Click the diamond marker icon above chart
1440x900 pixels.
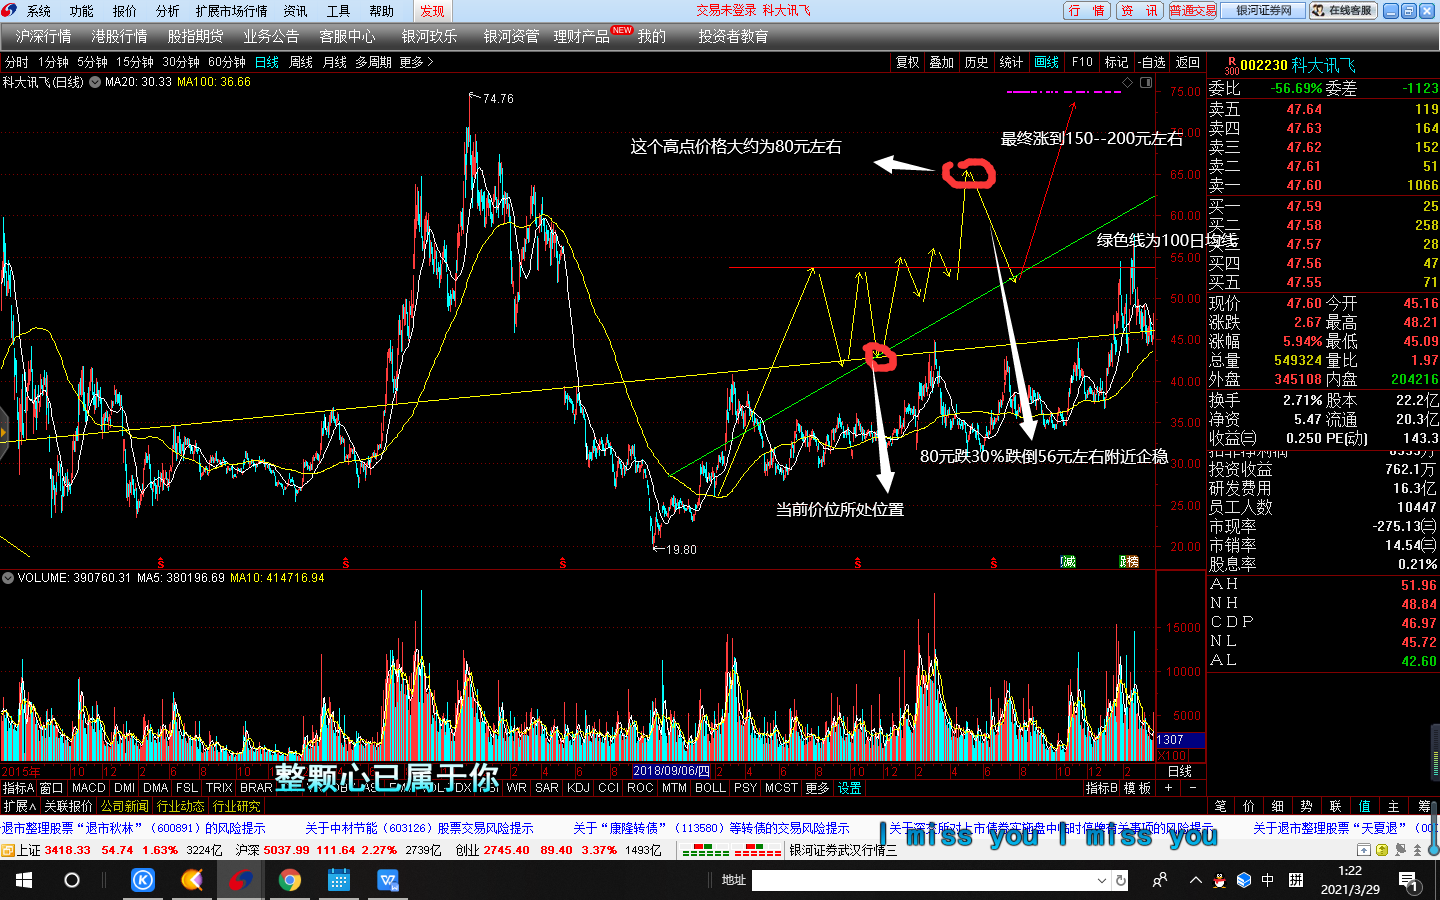1127,82
